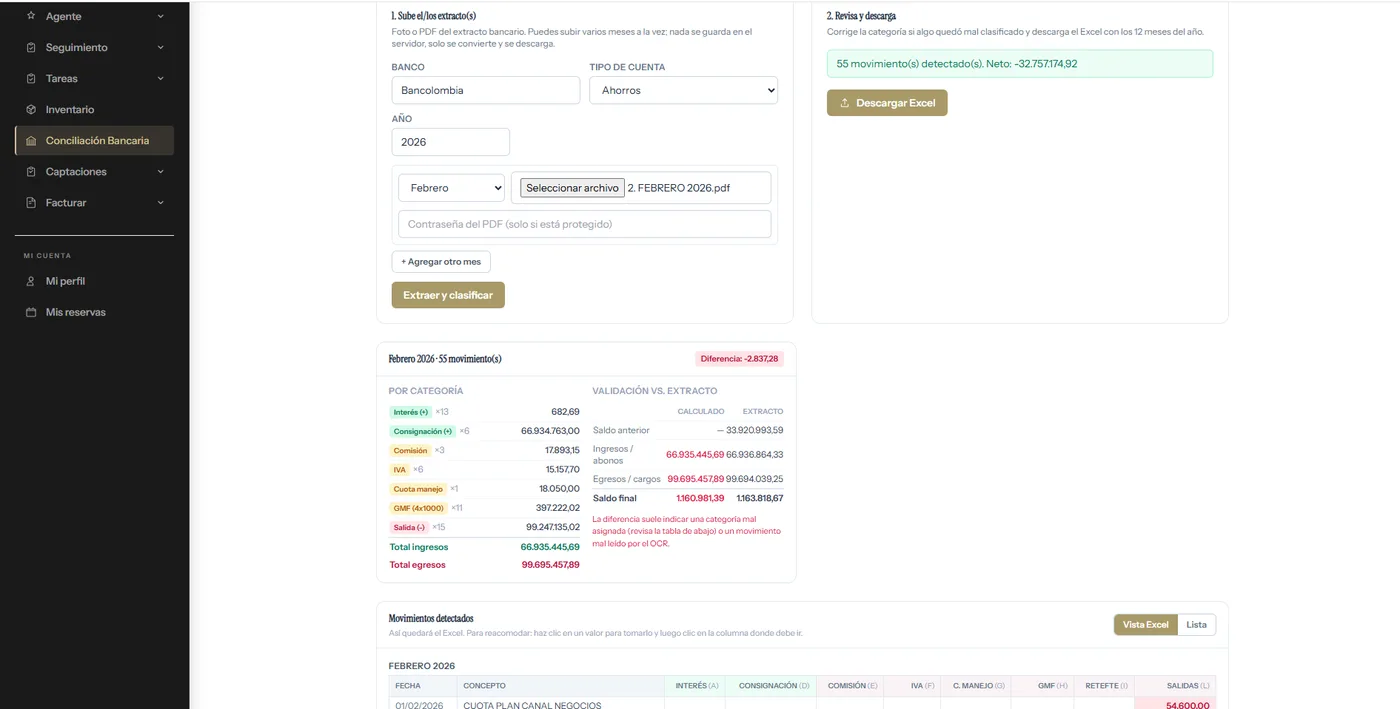The width and height of the screenshot is (1400, 709).
Task: Open Conciliación Bancaria menu item
Action: coord(95,141)
